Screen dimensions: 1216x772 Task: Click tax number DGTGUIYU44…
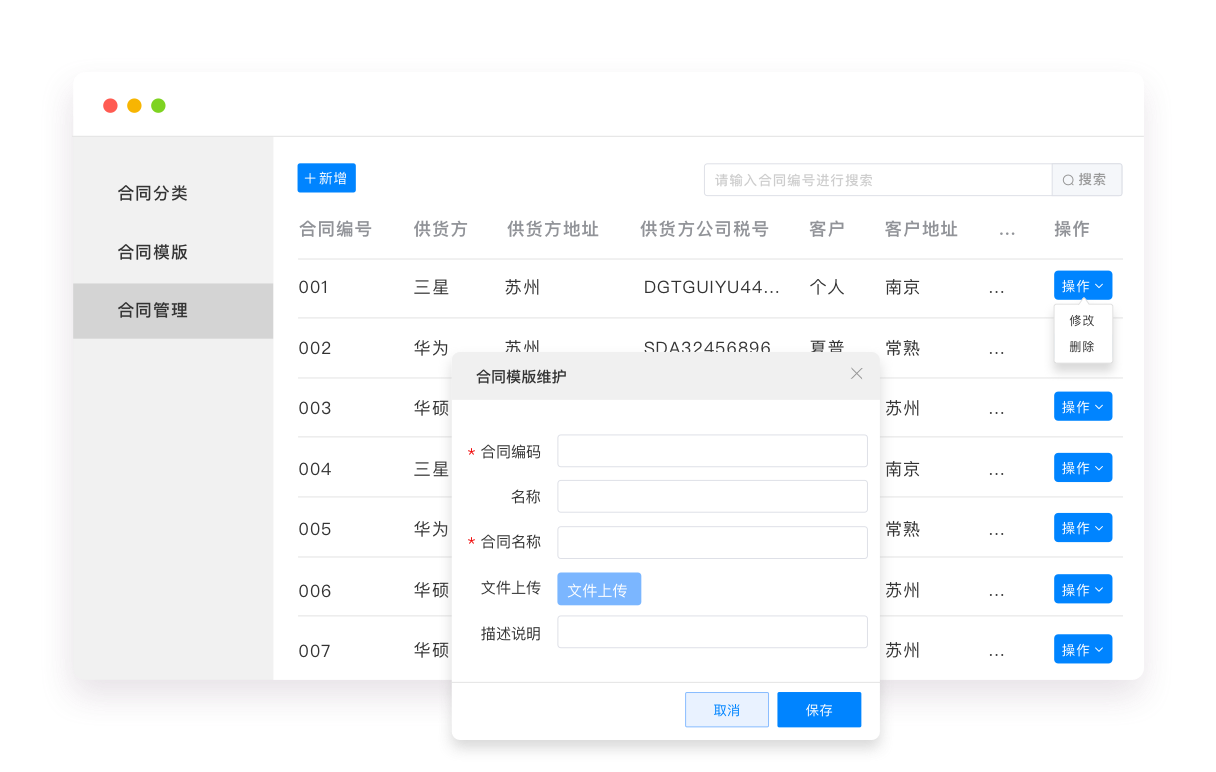(x=711, y=288)
